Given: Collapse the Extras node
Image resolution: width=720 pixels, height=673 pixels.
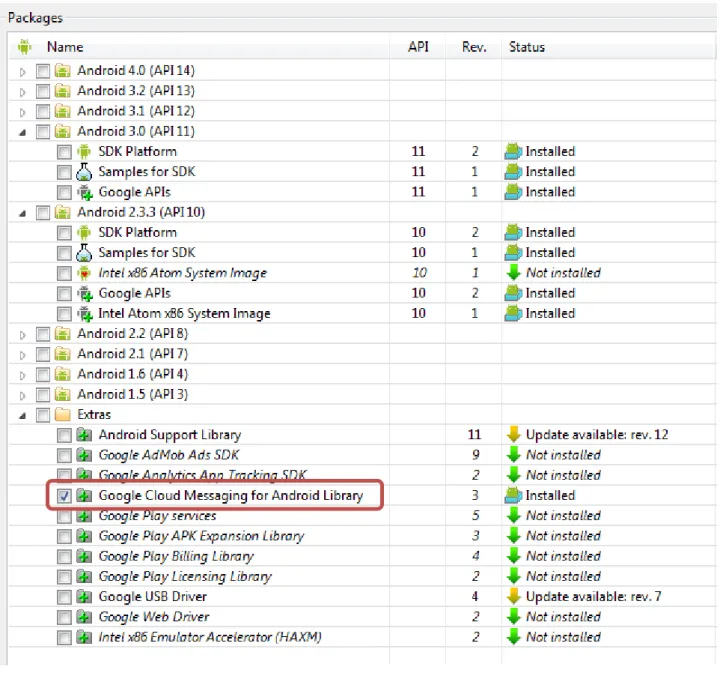Looking at the screenshot, I should [22, 416].
